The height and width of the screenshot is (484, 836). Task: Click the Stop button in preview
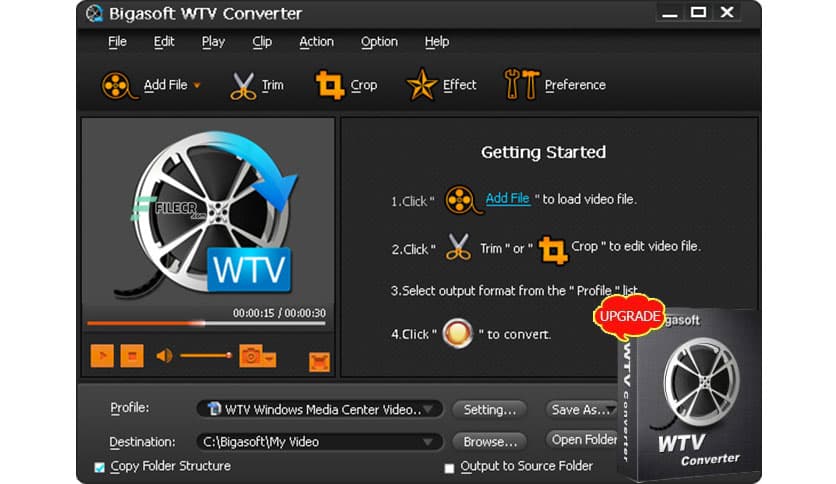[x=132, y=356]
